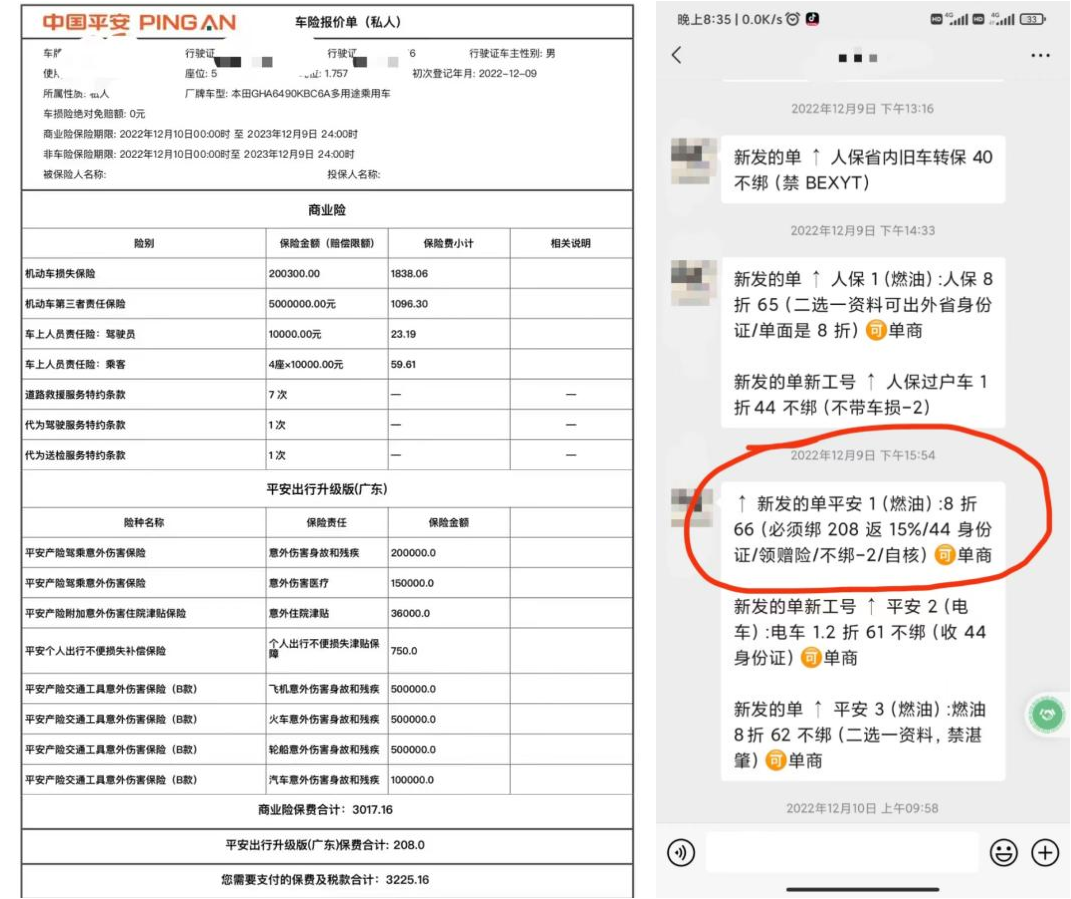Viewport: 1071px width, 899px height.
Task: Open the chat three-dot more menu
Action: 1040,55
